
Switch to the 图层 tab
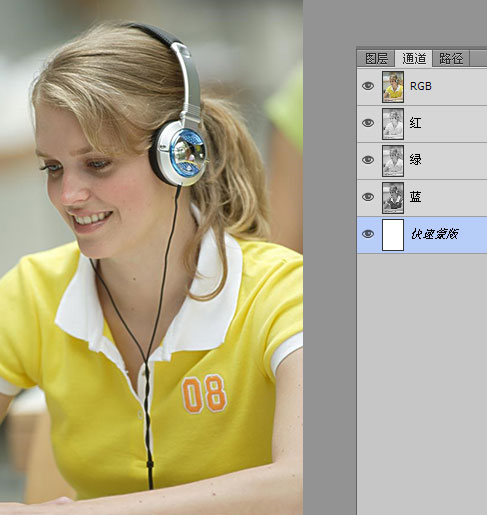376,59
